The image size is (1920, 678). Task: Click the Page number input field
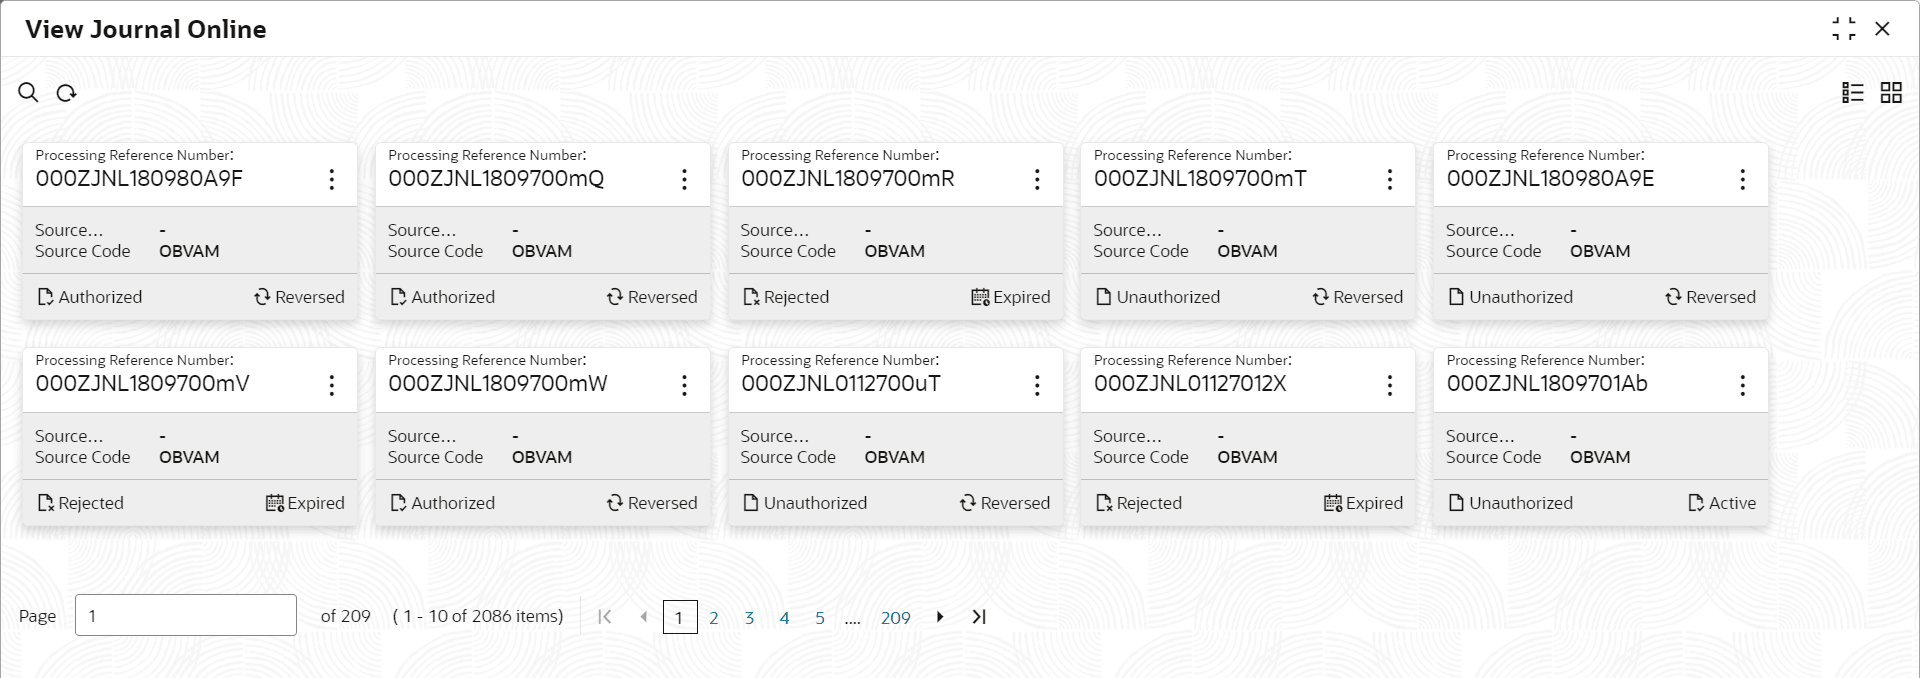click(186, 615)
